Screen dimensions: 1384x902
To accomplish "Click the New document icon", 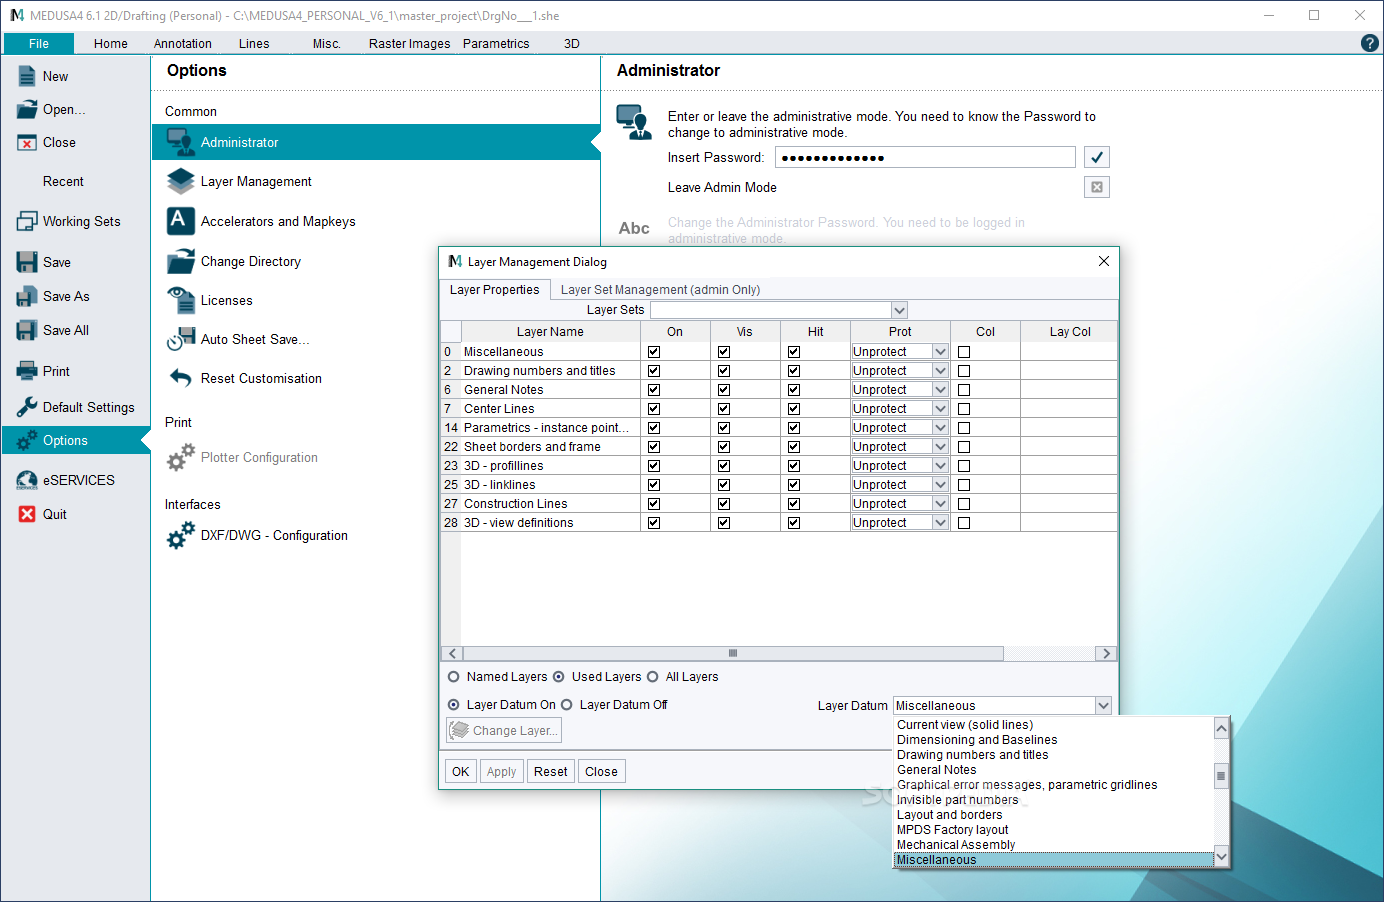I will pos(27,77).
